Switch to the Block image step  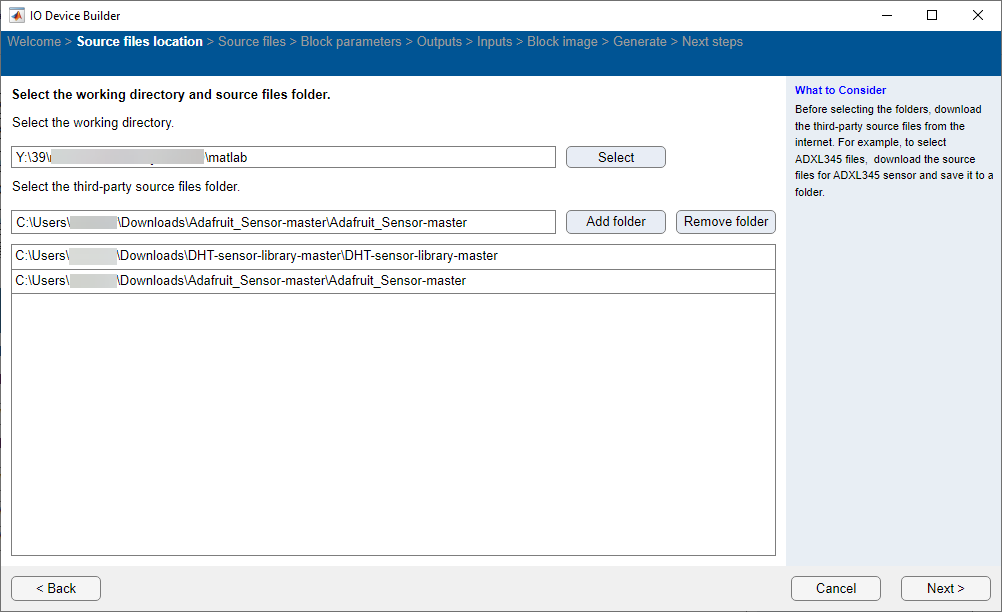[561, 41]
